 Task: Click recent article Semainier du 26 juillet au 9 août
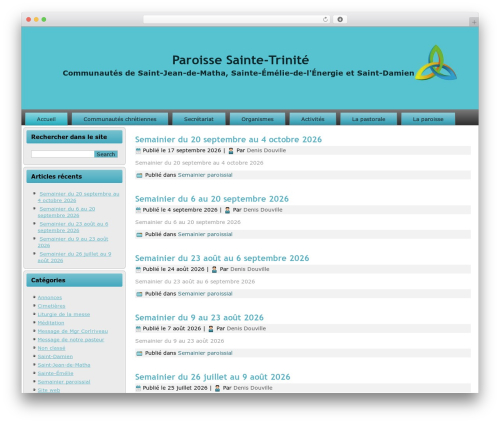pos(74,257)
